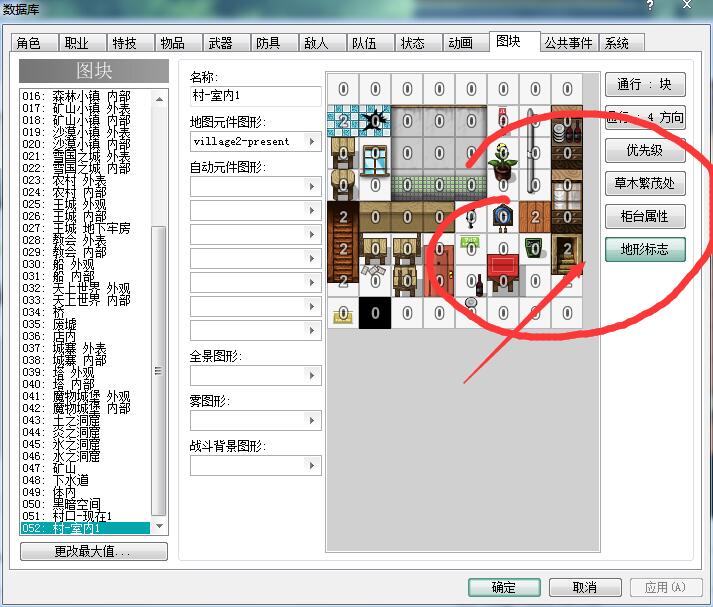
Task: Click the list scroll up arrow
Action: (159, 99)
